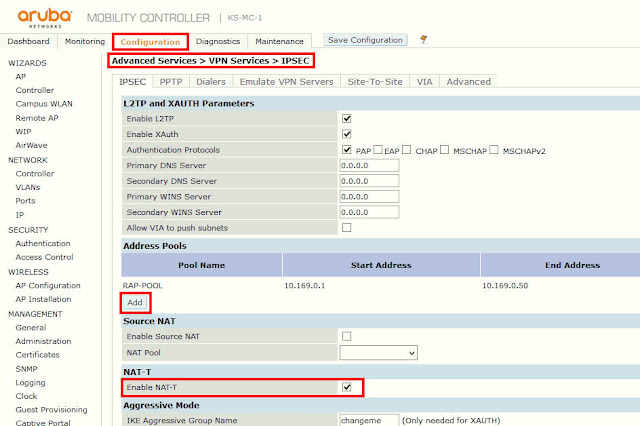Click the 10.169.0.50 end address
The width and height of the screenshot is (640, 426).
point(505,286)
